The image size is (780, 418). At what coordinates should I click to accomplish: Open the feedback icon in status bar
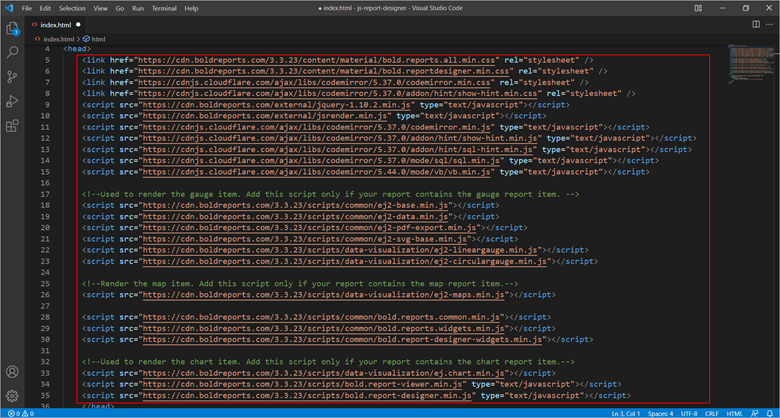pos(755,414)
